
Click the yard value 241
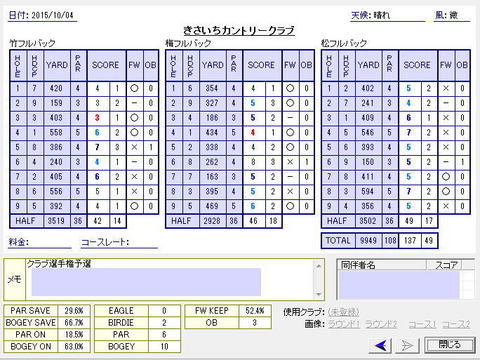[x=368, y=103]
